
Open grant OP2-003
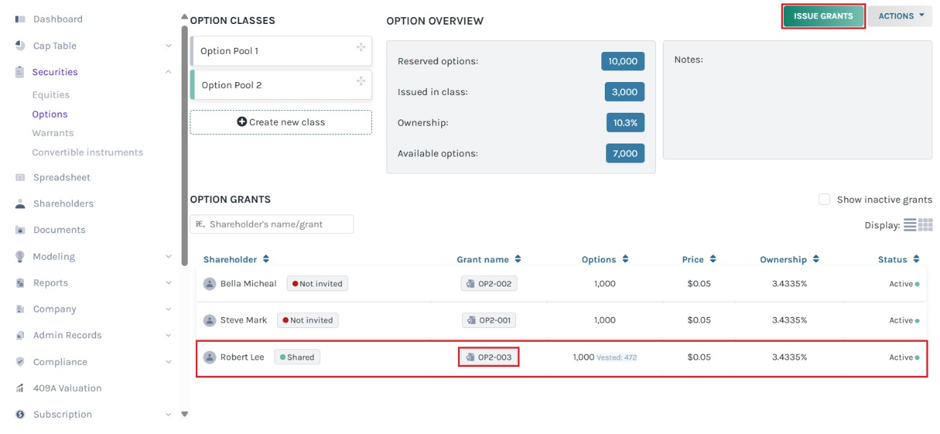489,357
